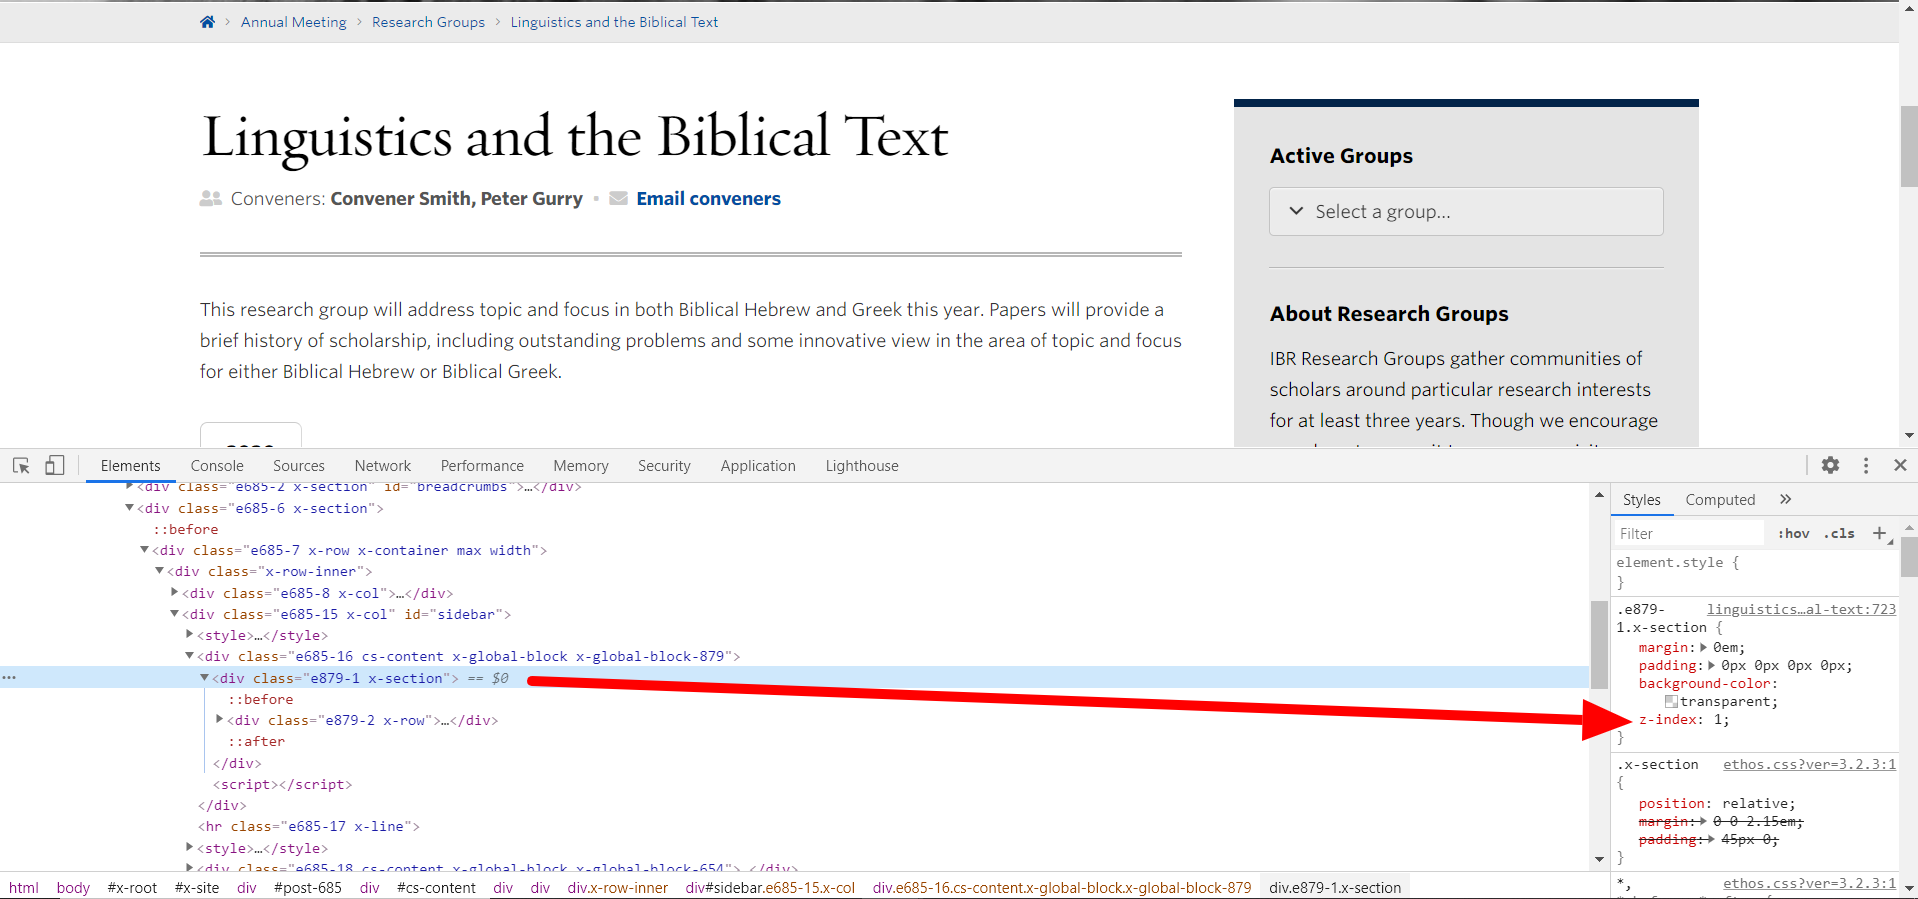Open ethos.css link for .x-section rule
1918x899 pixels.
coord(1809,764)
